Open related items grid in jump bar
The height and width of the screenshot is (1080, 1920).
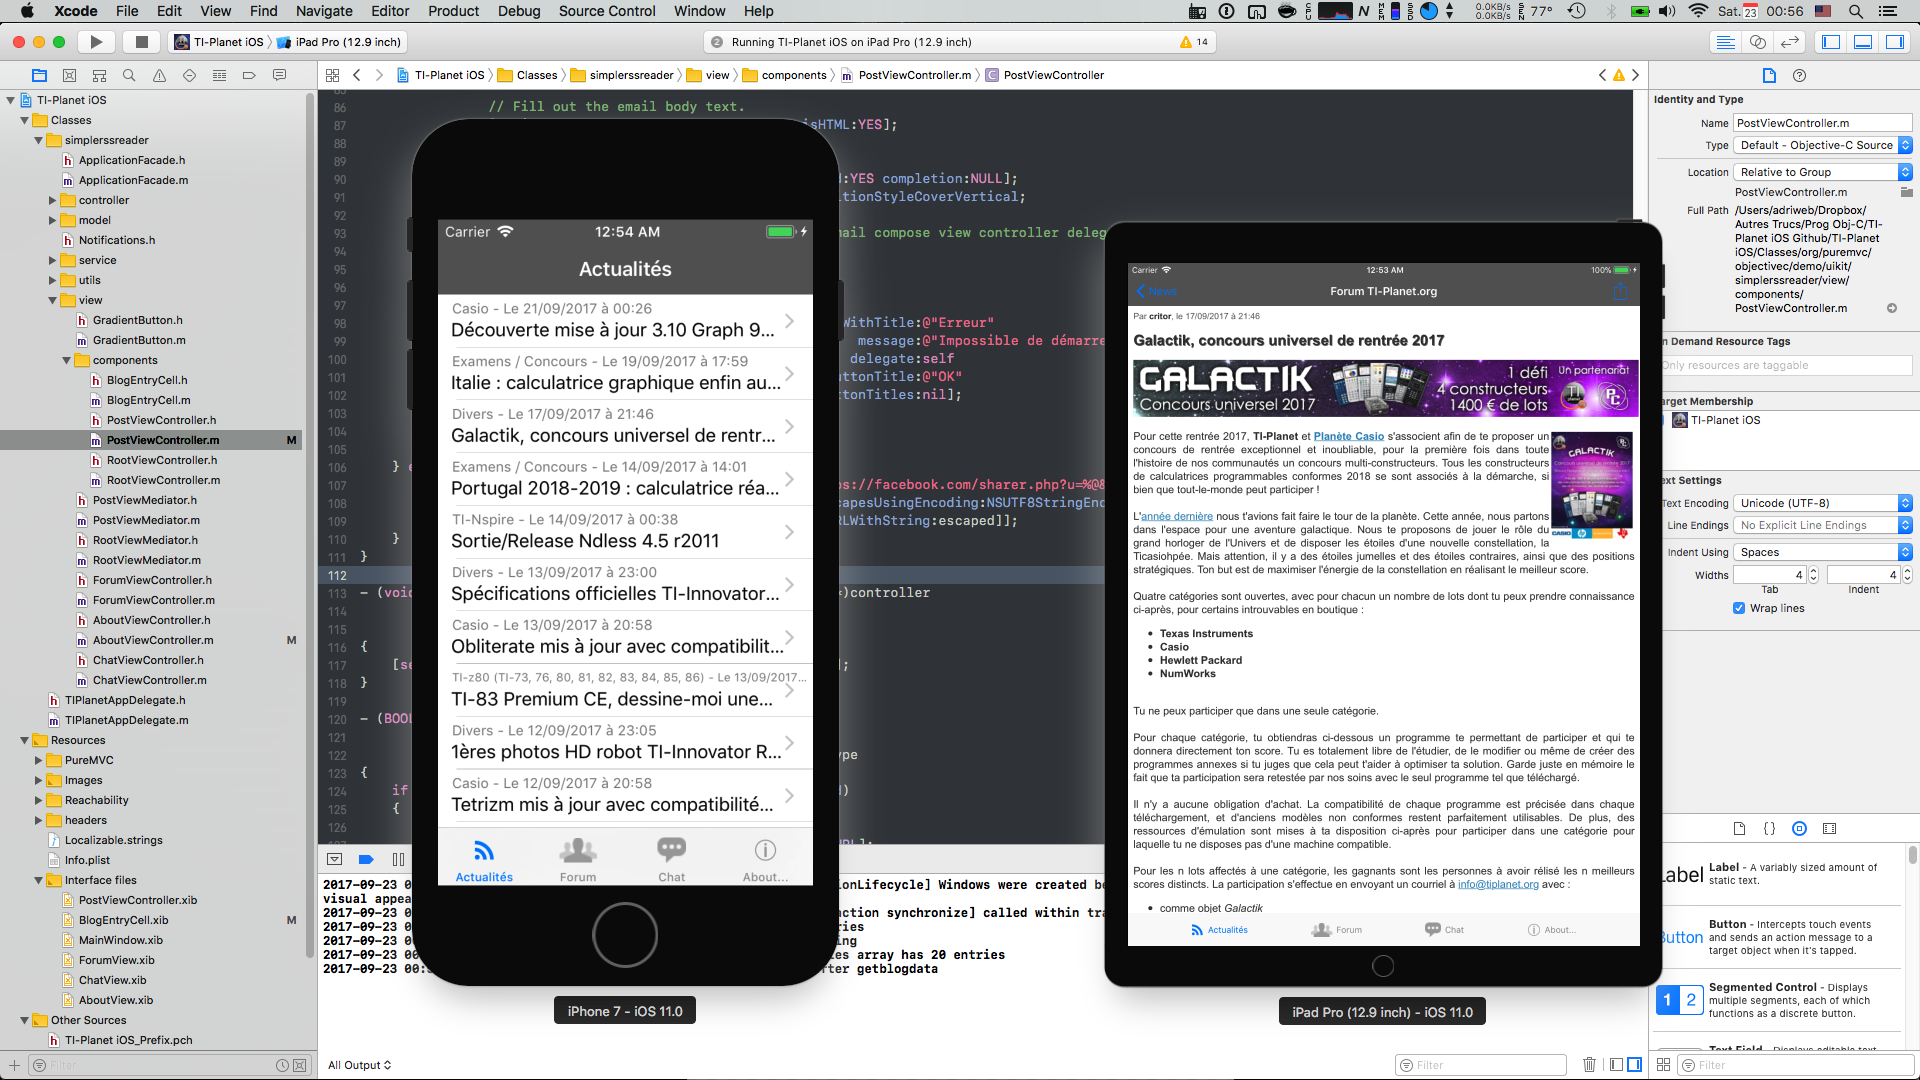[x=333, y=75]
